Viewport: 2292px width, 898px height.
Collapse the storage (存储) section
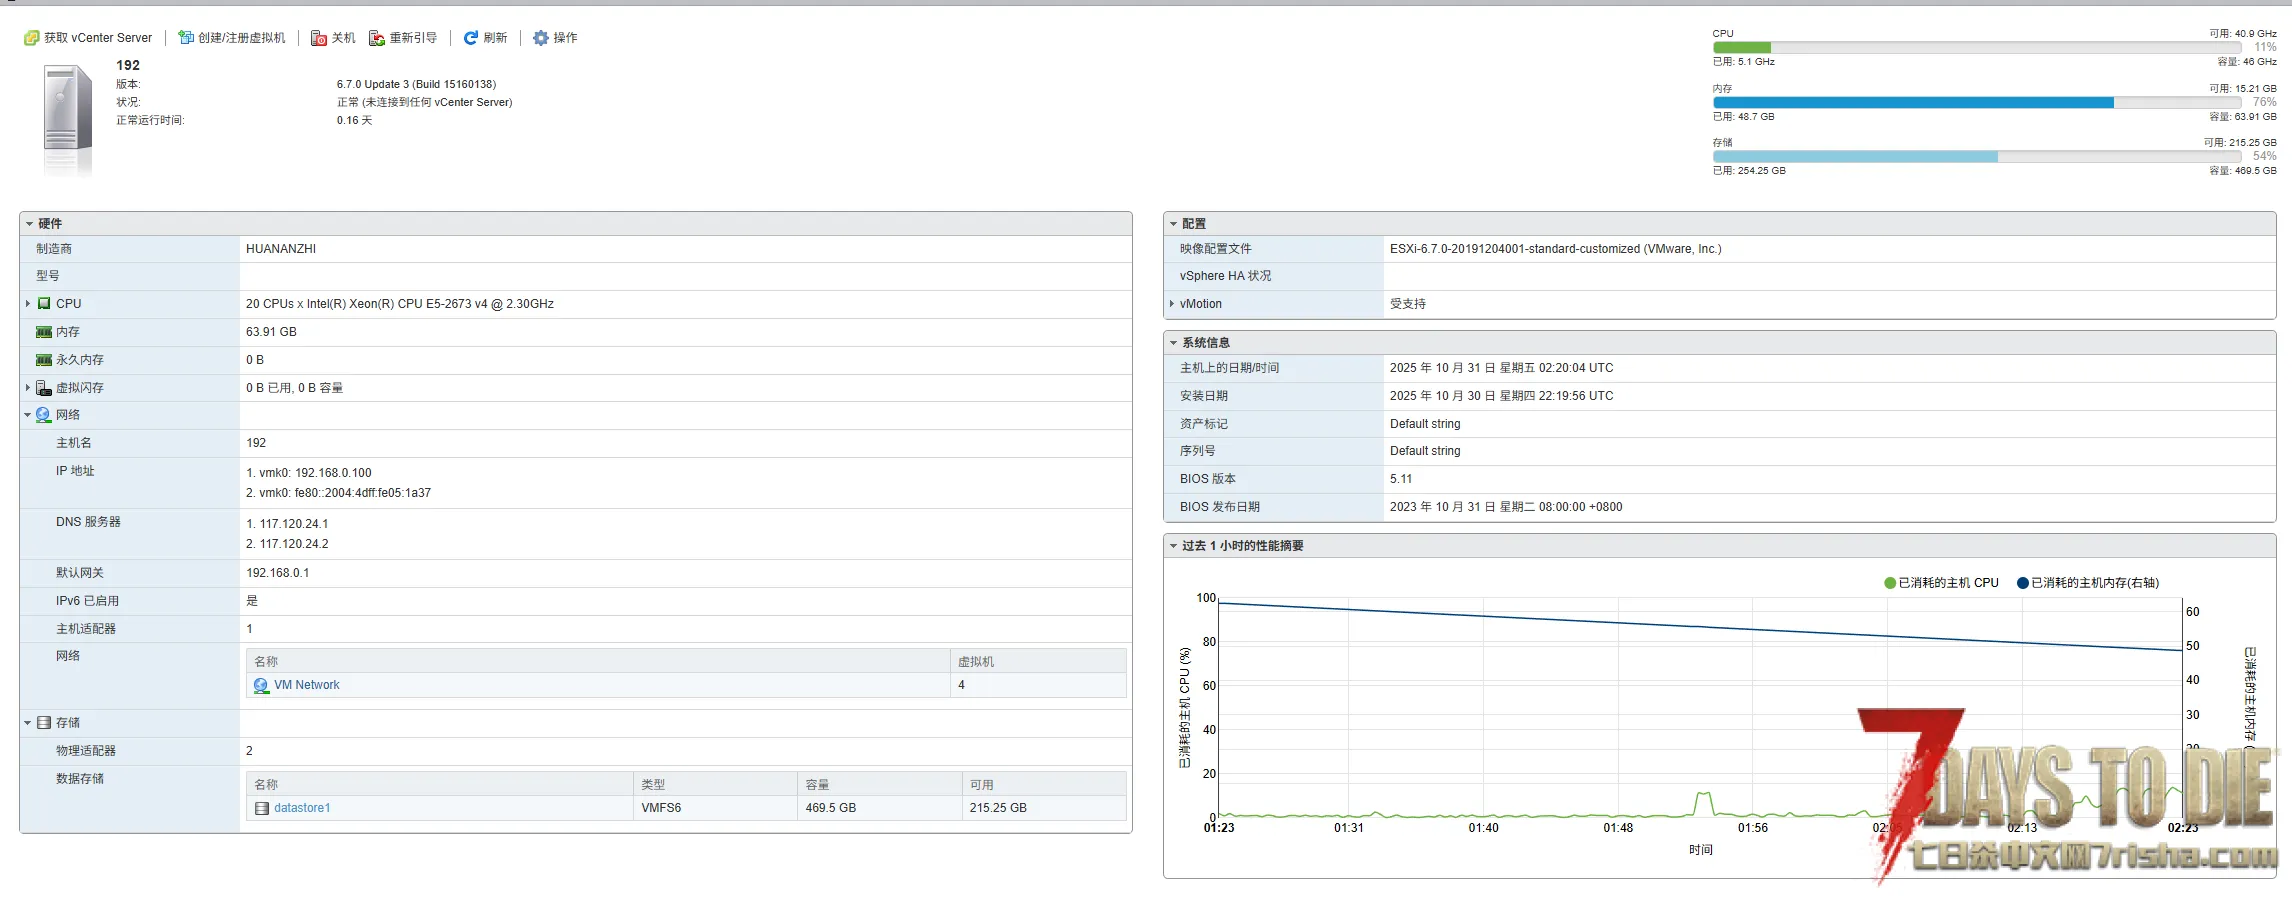tap(28, 723)
